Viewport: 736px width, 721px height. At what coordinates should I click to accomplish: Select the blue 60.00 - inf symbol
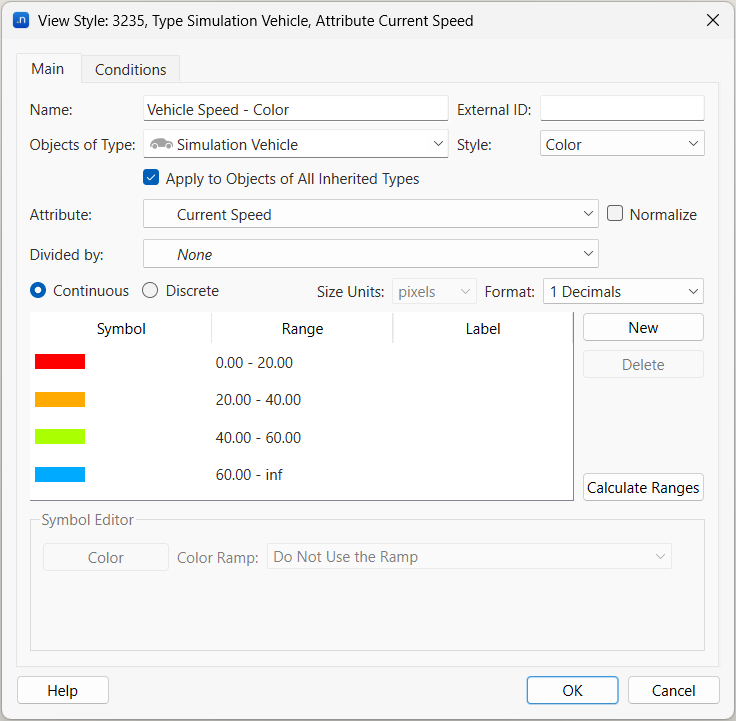point(60,475)
